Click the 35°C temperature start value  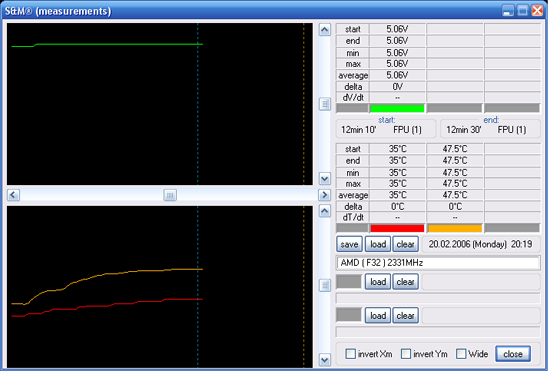click(x=397, y=149)
